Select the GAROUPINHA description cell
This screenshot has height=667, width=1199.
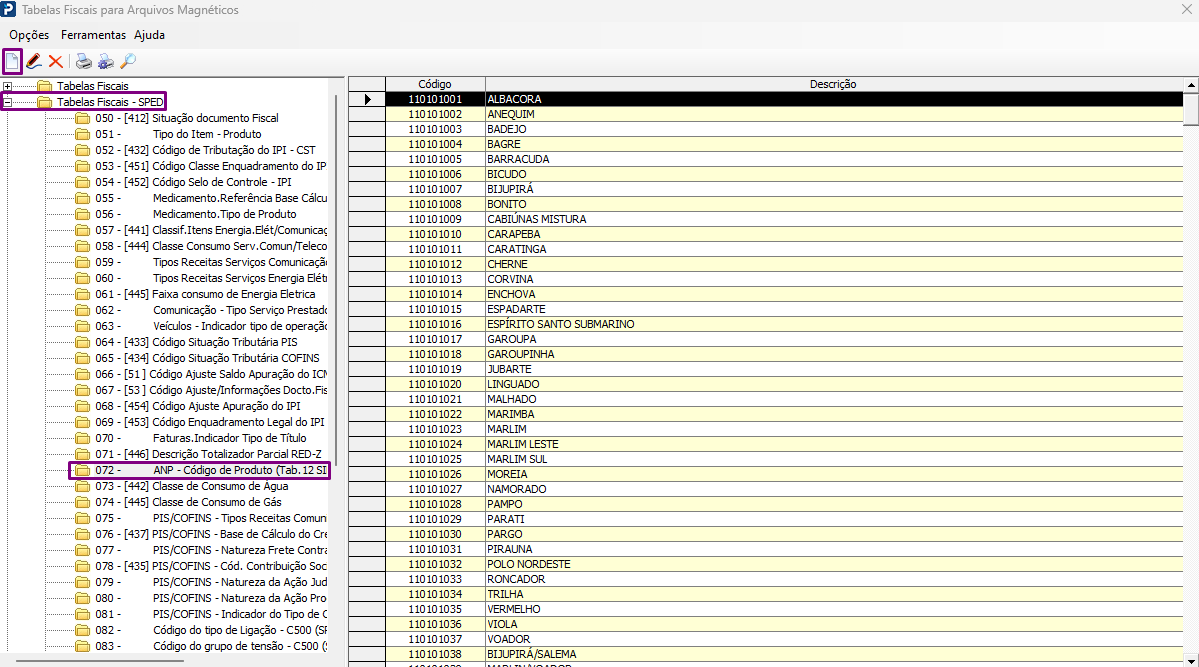click(x=834, y=354)
